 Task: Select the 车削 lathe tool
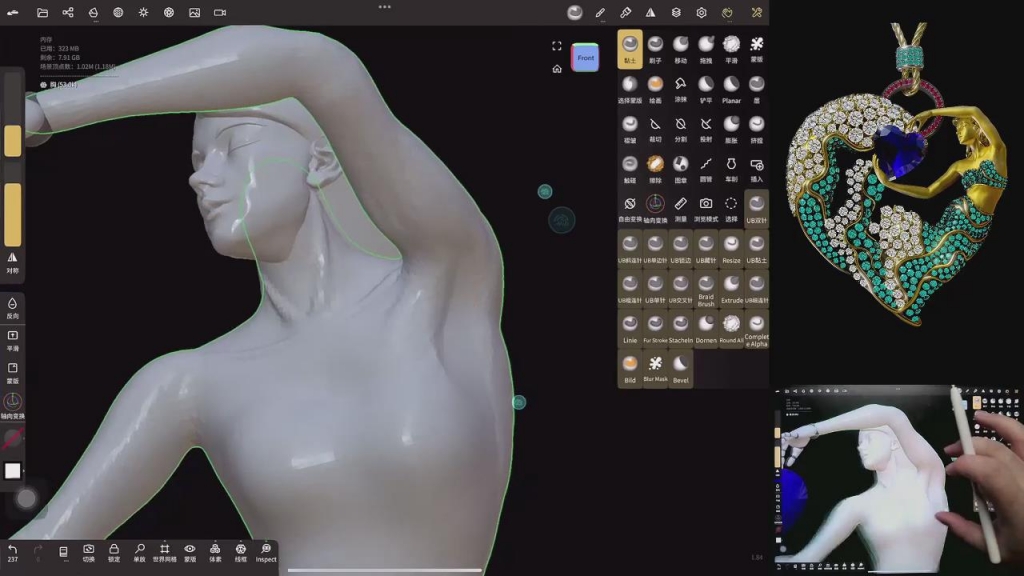point(731,168)
